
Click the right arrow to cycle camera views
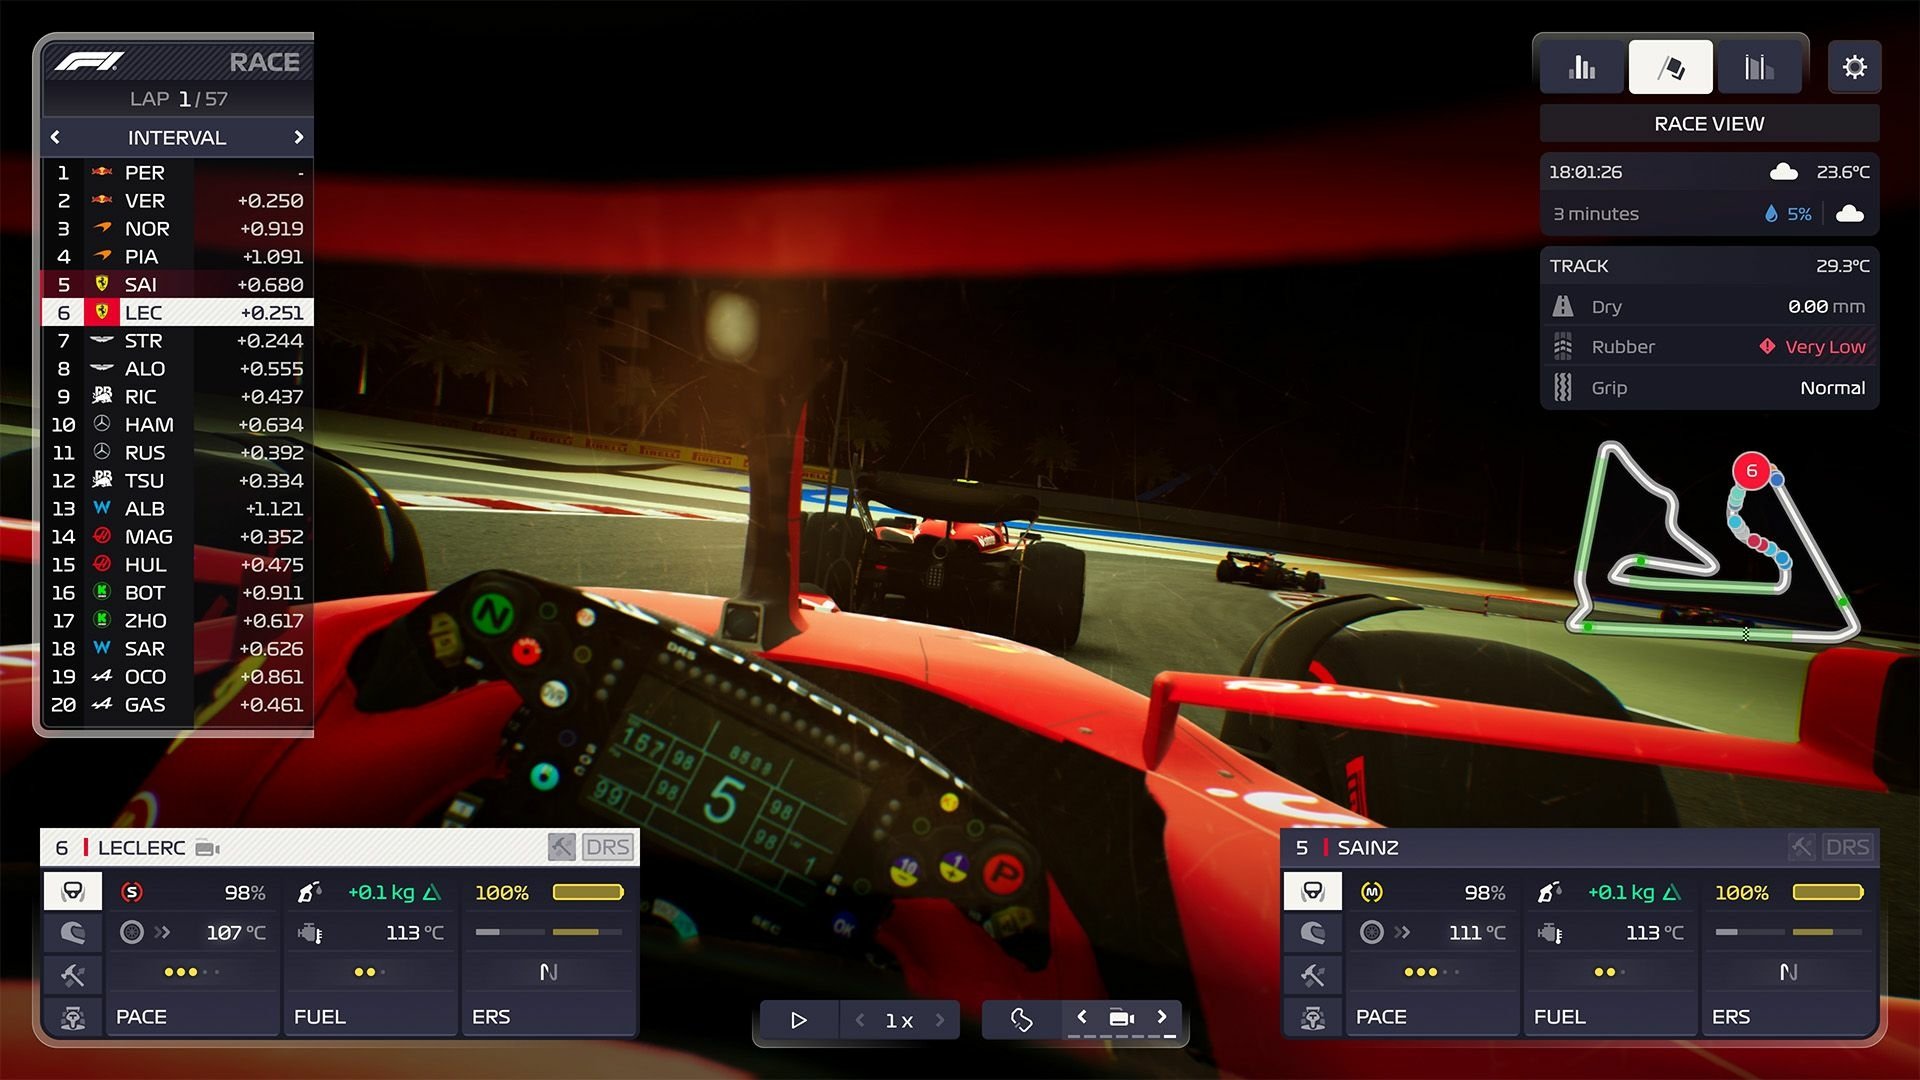(x=1162, y=1016)
